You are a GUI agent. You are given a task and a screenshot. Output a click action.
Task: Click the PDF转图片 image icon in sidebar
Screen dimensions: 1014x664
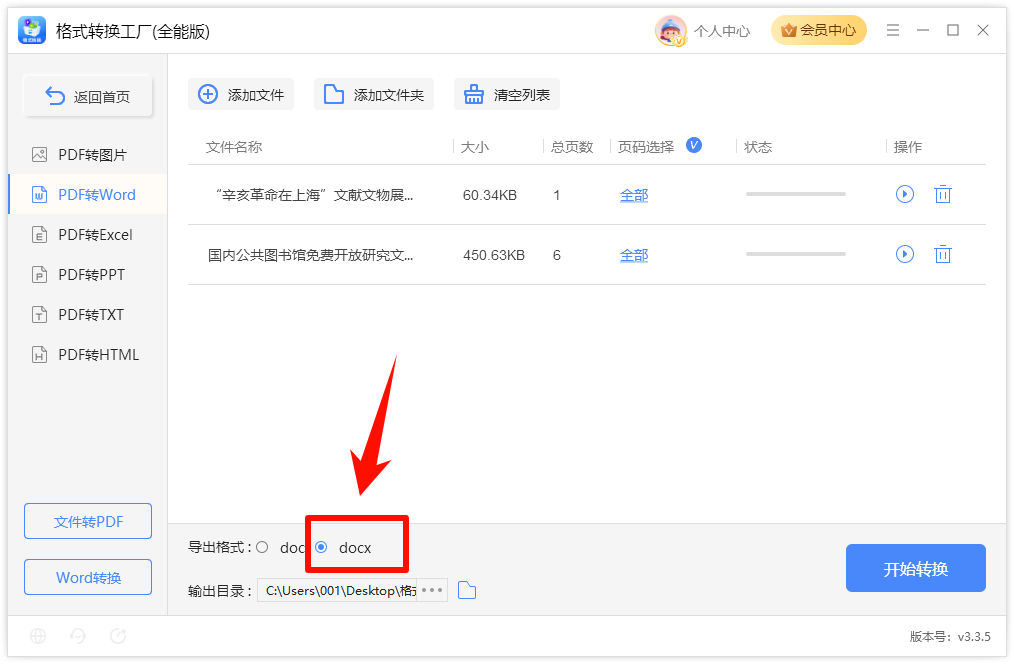click(39, 155)
